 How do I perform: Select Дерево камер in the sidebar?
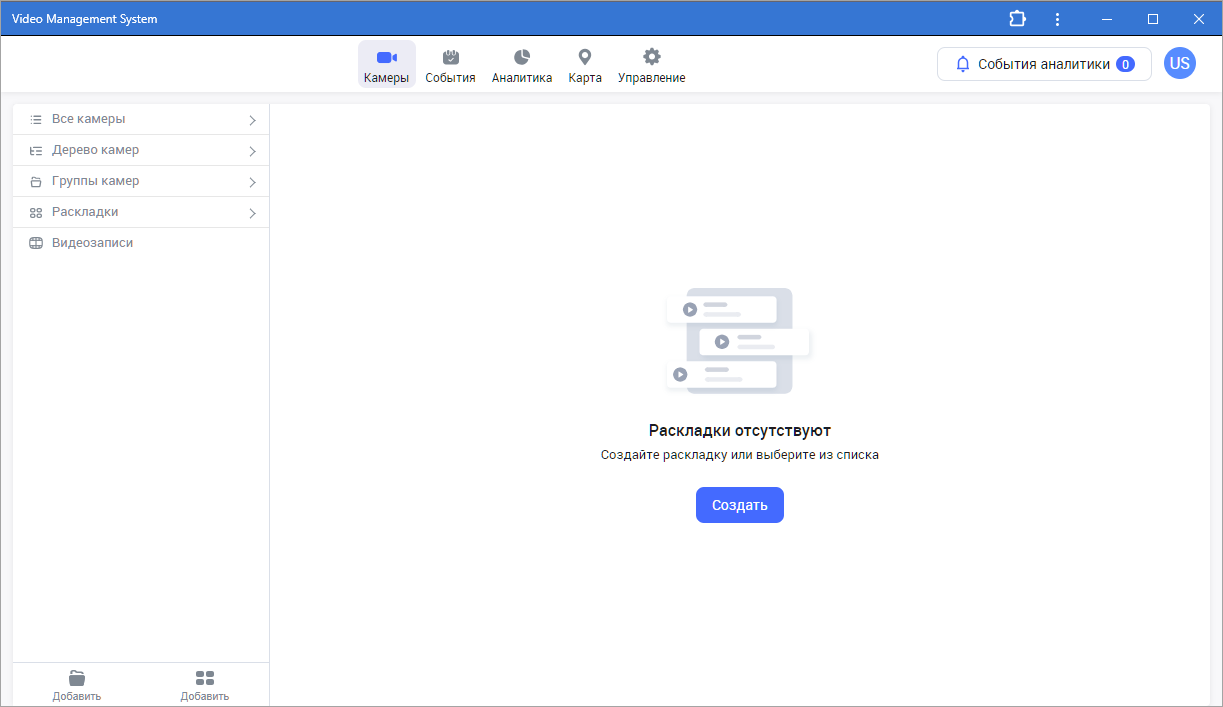tap(95, 150)
